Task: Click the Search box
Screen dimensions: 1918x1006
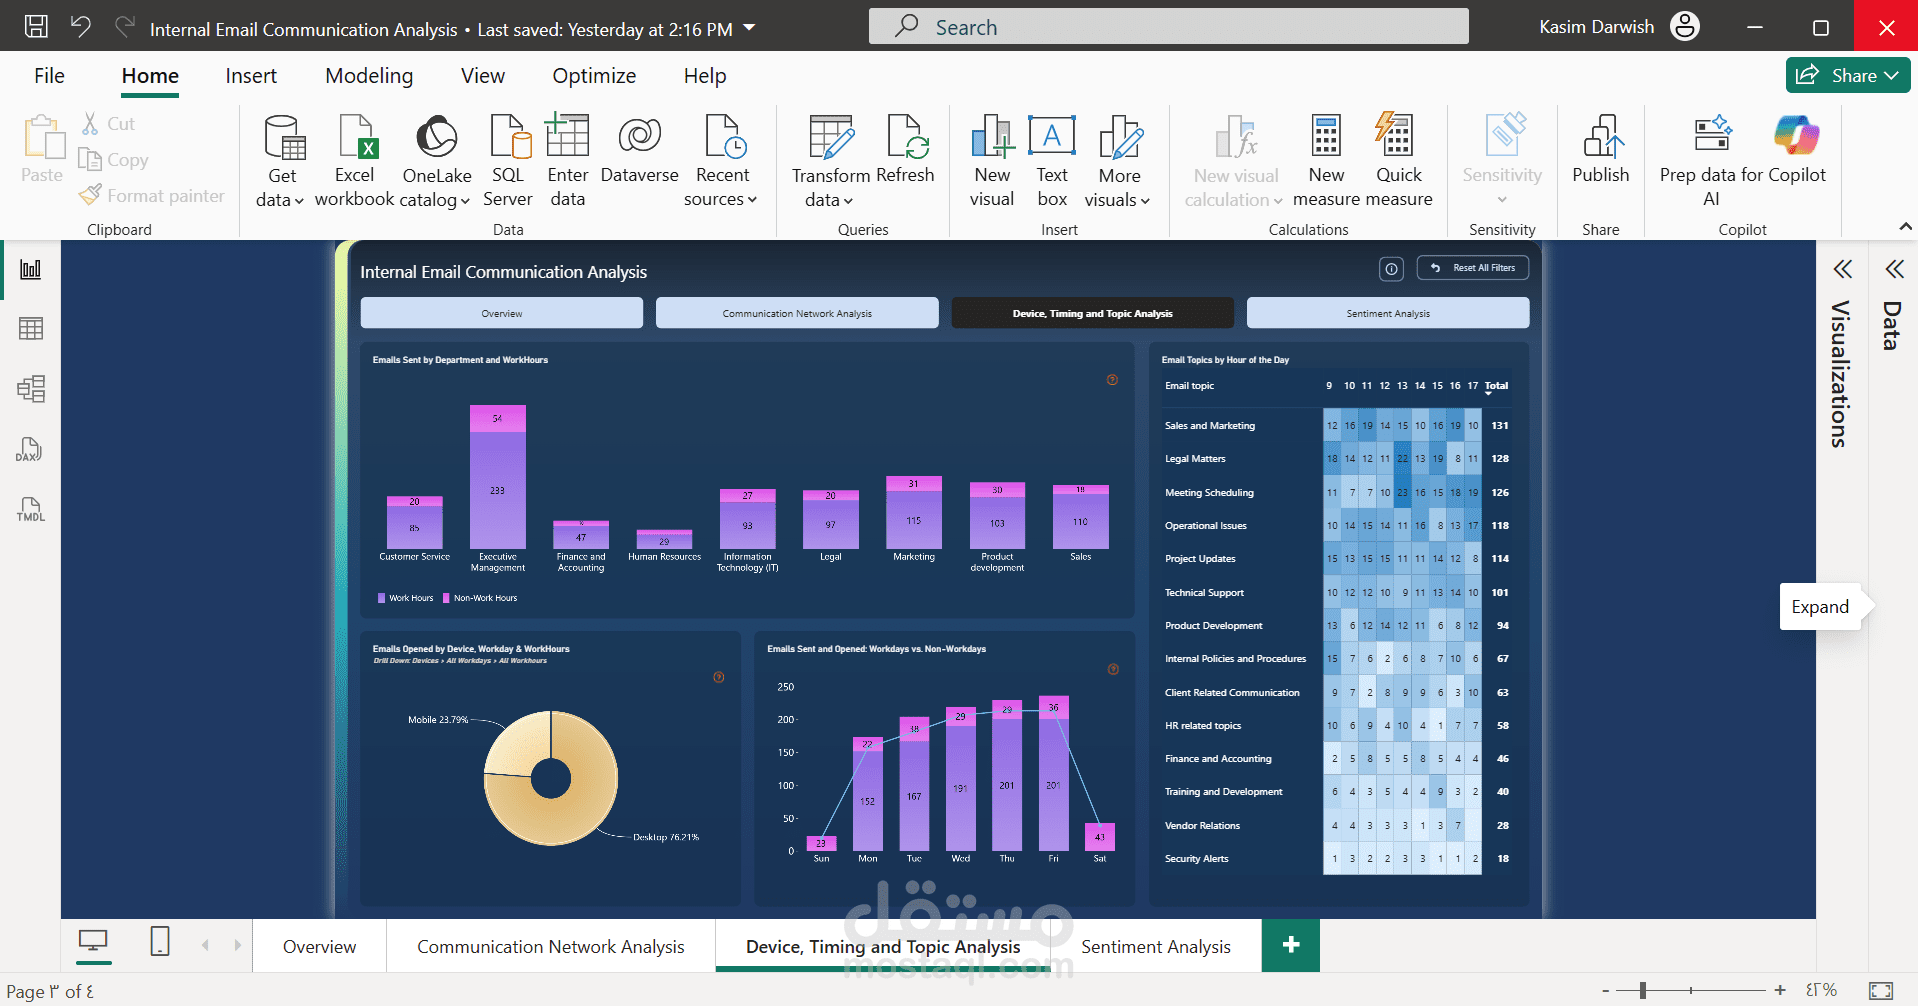Action: (x=1169, y=27)
